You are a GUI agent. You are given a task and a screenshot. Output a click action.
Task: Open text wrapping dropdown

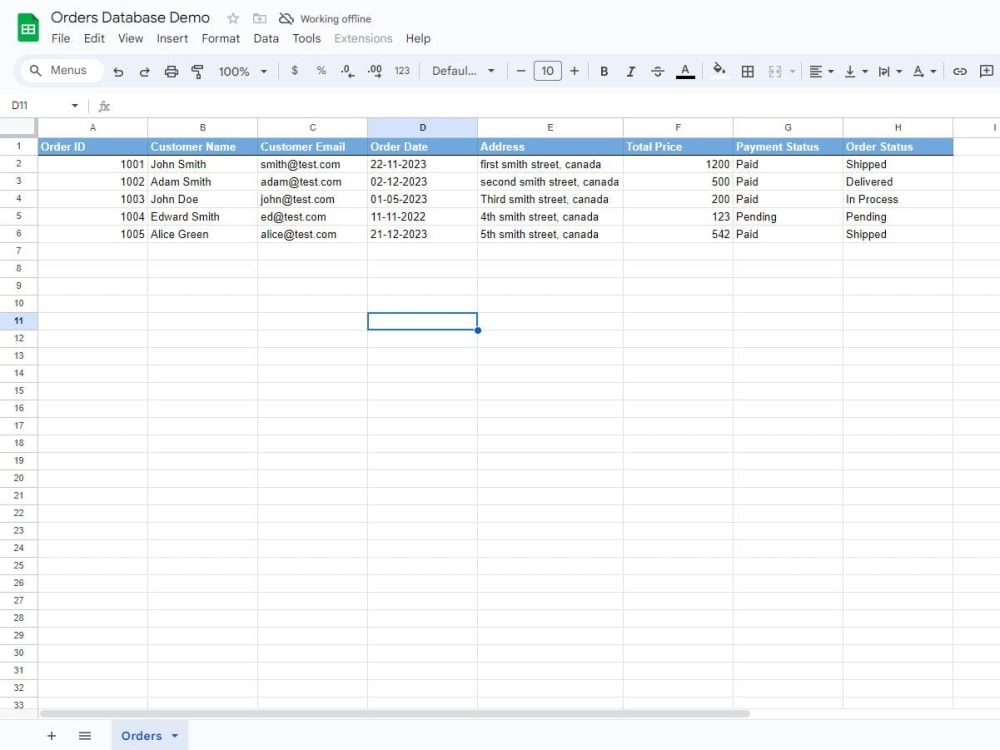tap(890, 71)
